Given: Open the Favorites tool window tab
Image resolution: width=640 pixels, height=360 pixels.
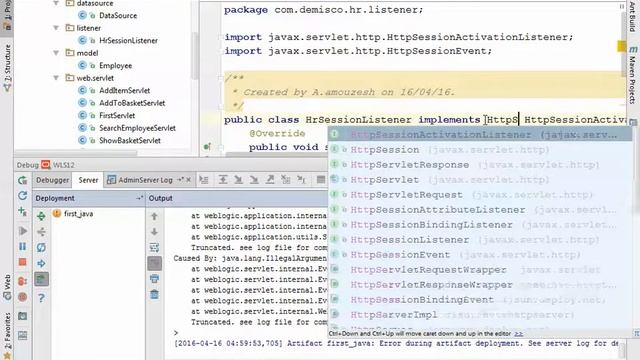Looking at the screenshot, I should coord(7,336).
